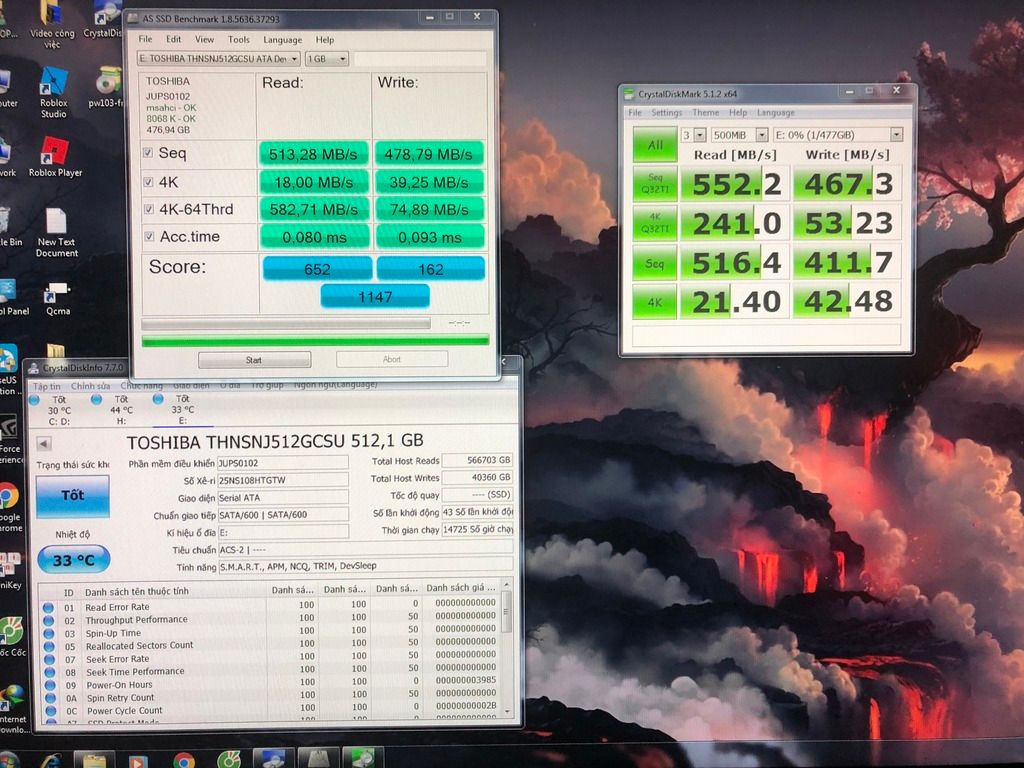
Task: Launch Google Chrome from the desktop
Action: tap(9, 506)
